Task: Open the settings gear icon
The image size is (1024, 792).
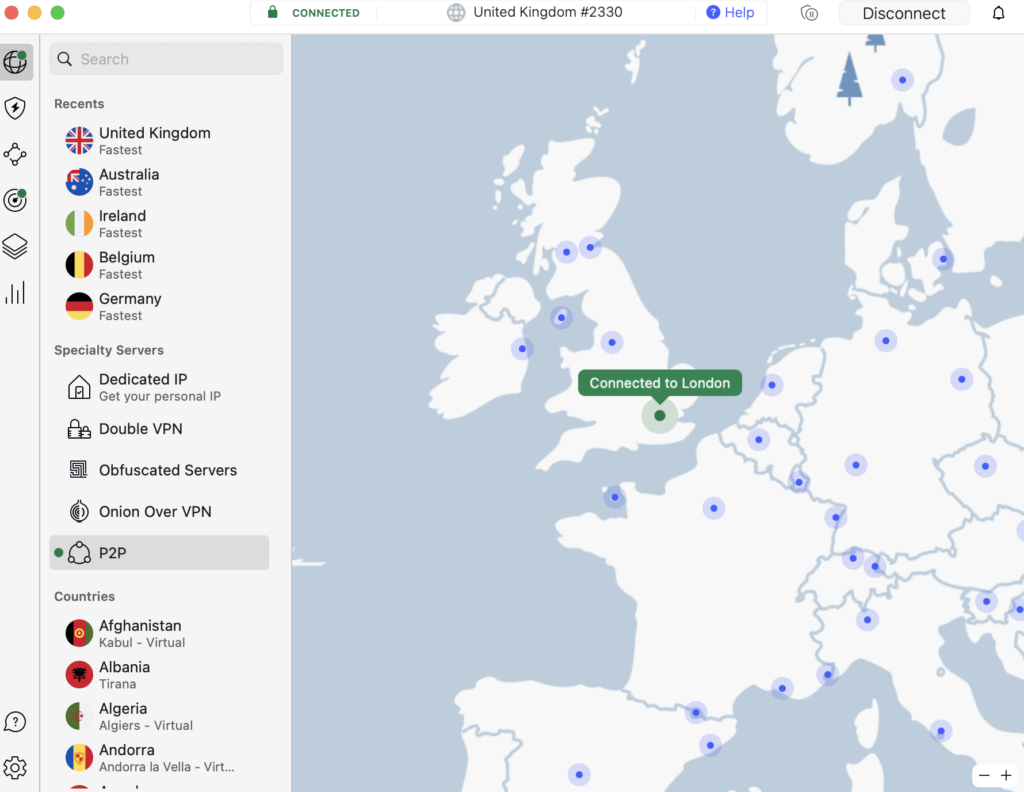Action: point(15,768)
